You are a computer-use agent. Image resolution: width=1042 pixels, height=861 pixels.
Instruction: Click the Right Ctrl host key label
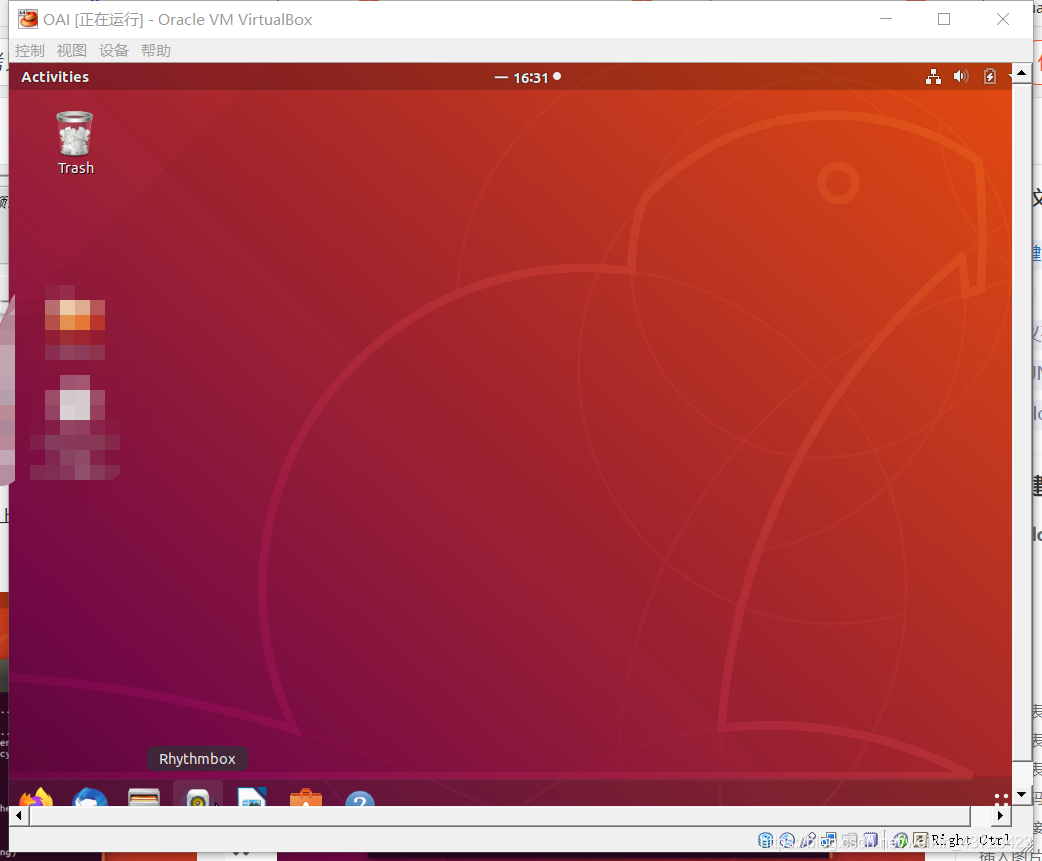point(970,840)
